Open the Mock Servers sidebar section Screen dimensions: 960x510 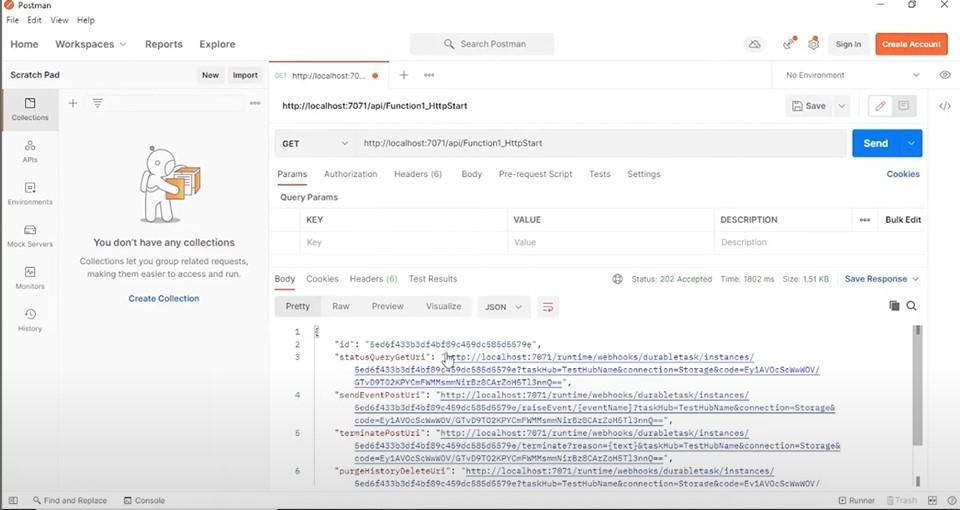pos(30,236)
